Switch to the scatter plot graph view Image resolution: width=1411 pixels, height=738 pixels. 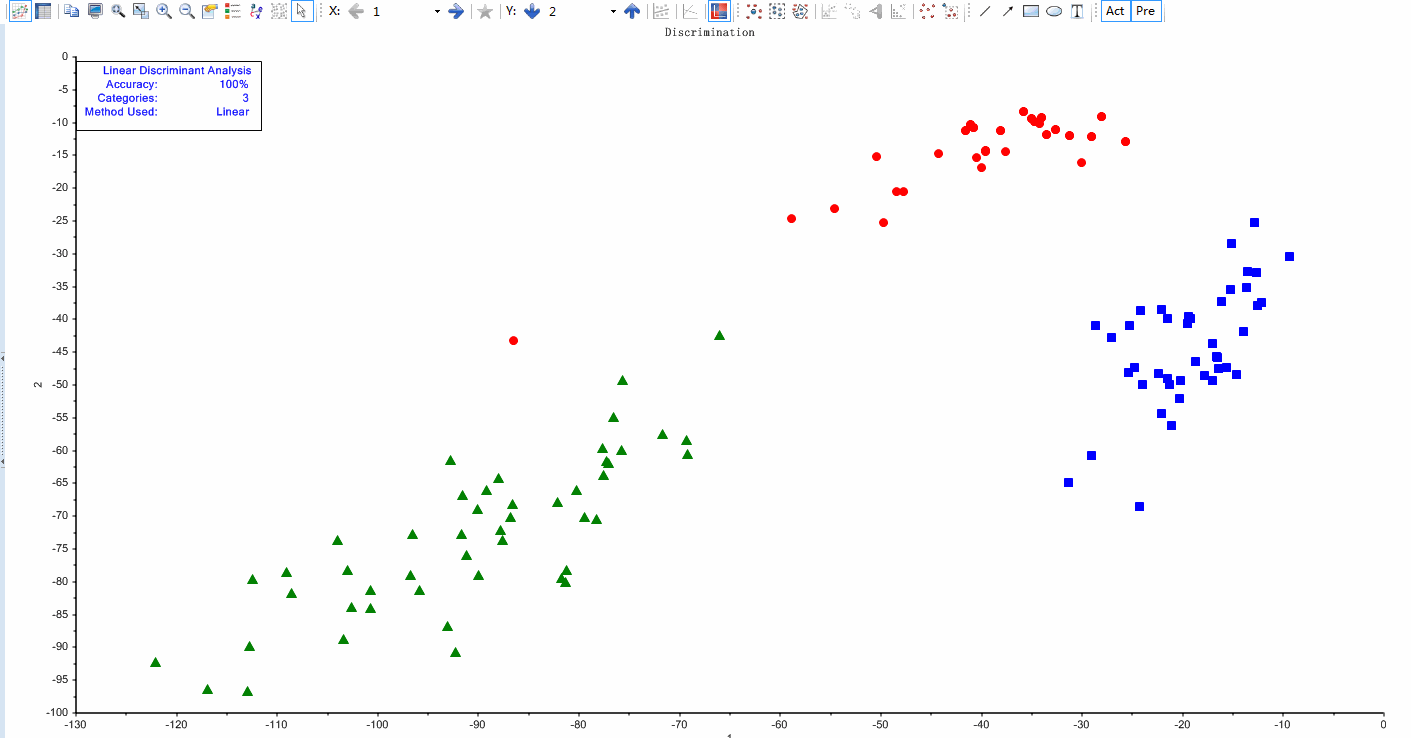click(20, 11)
